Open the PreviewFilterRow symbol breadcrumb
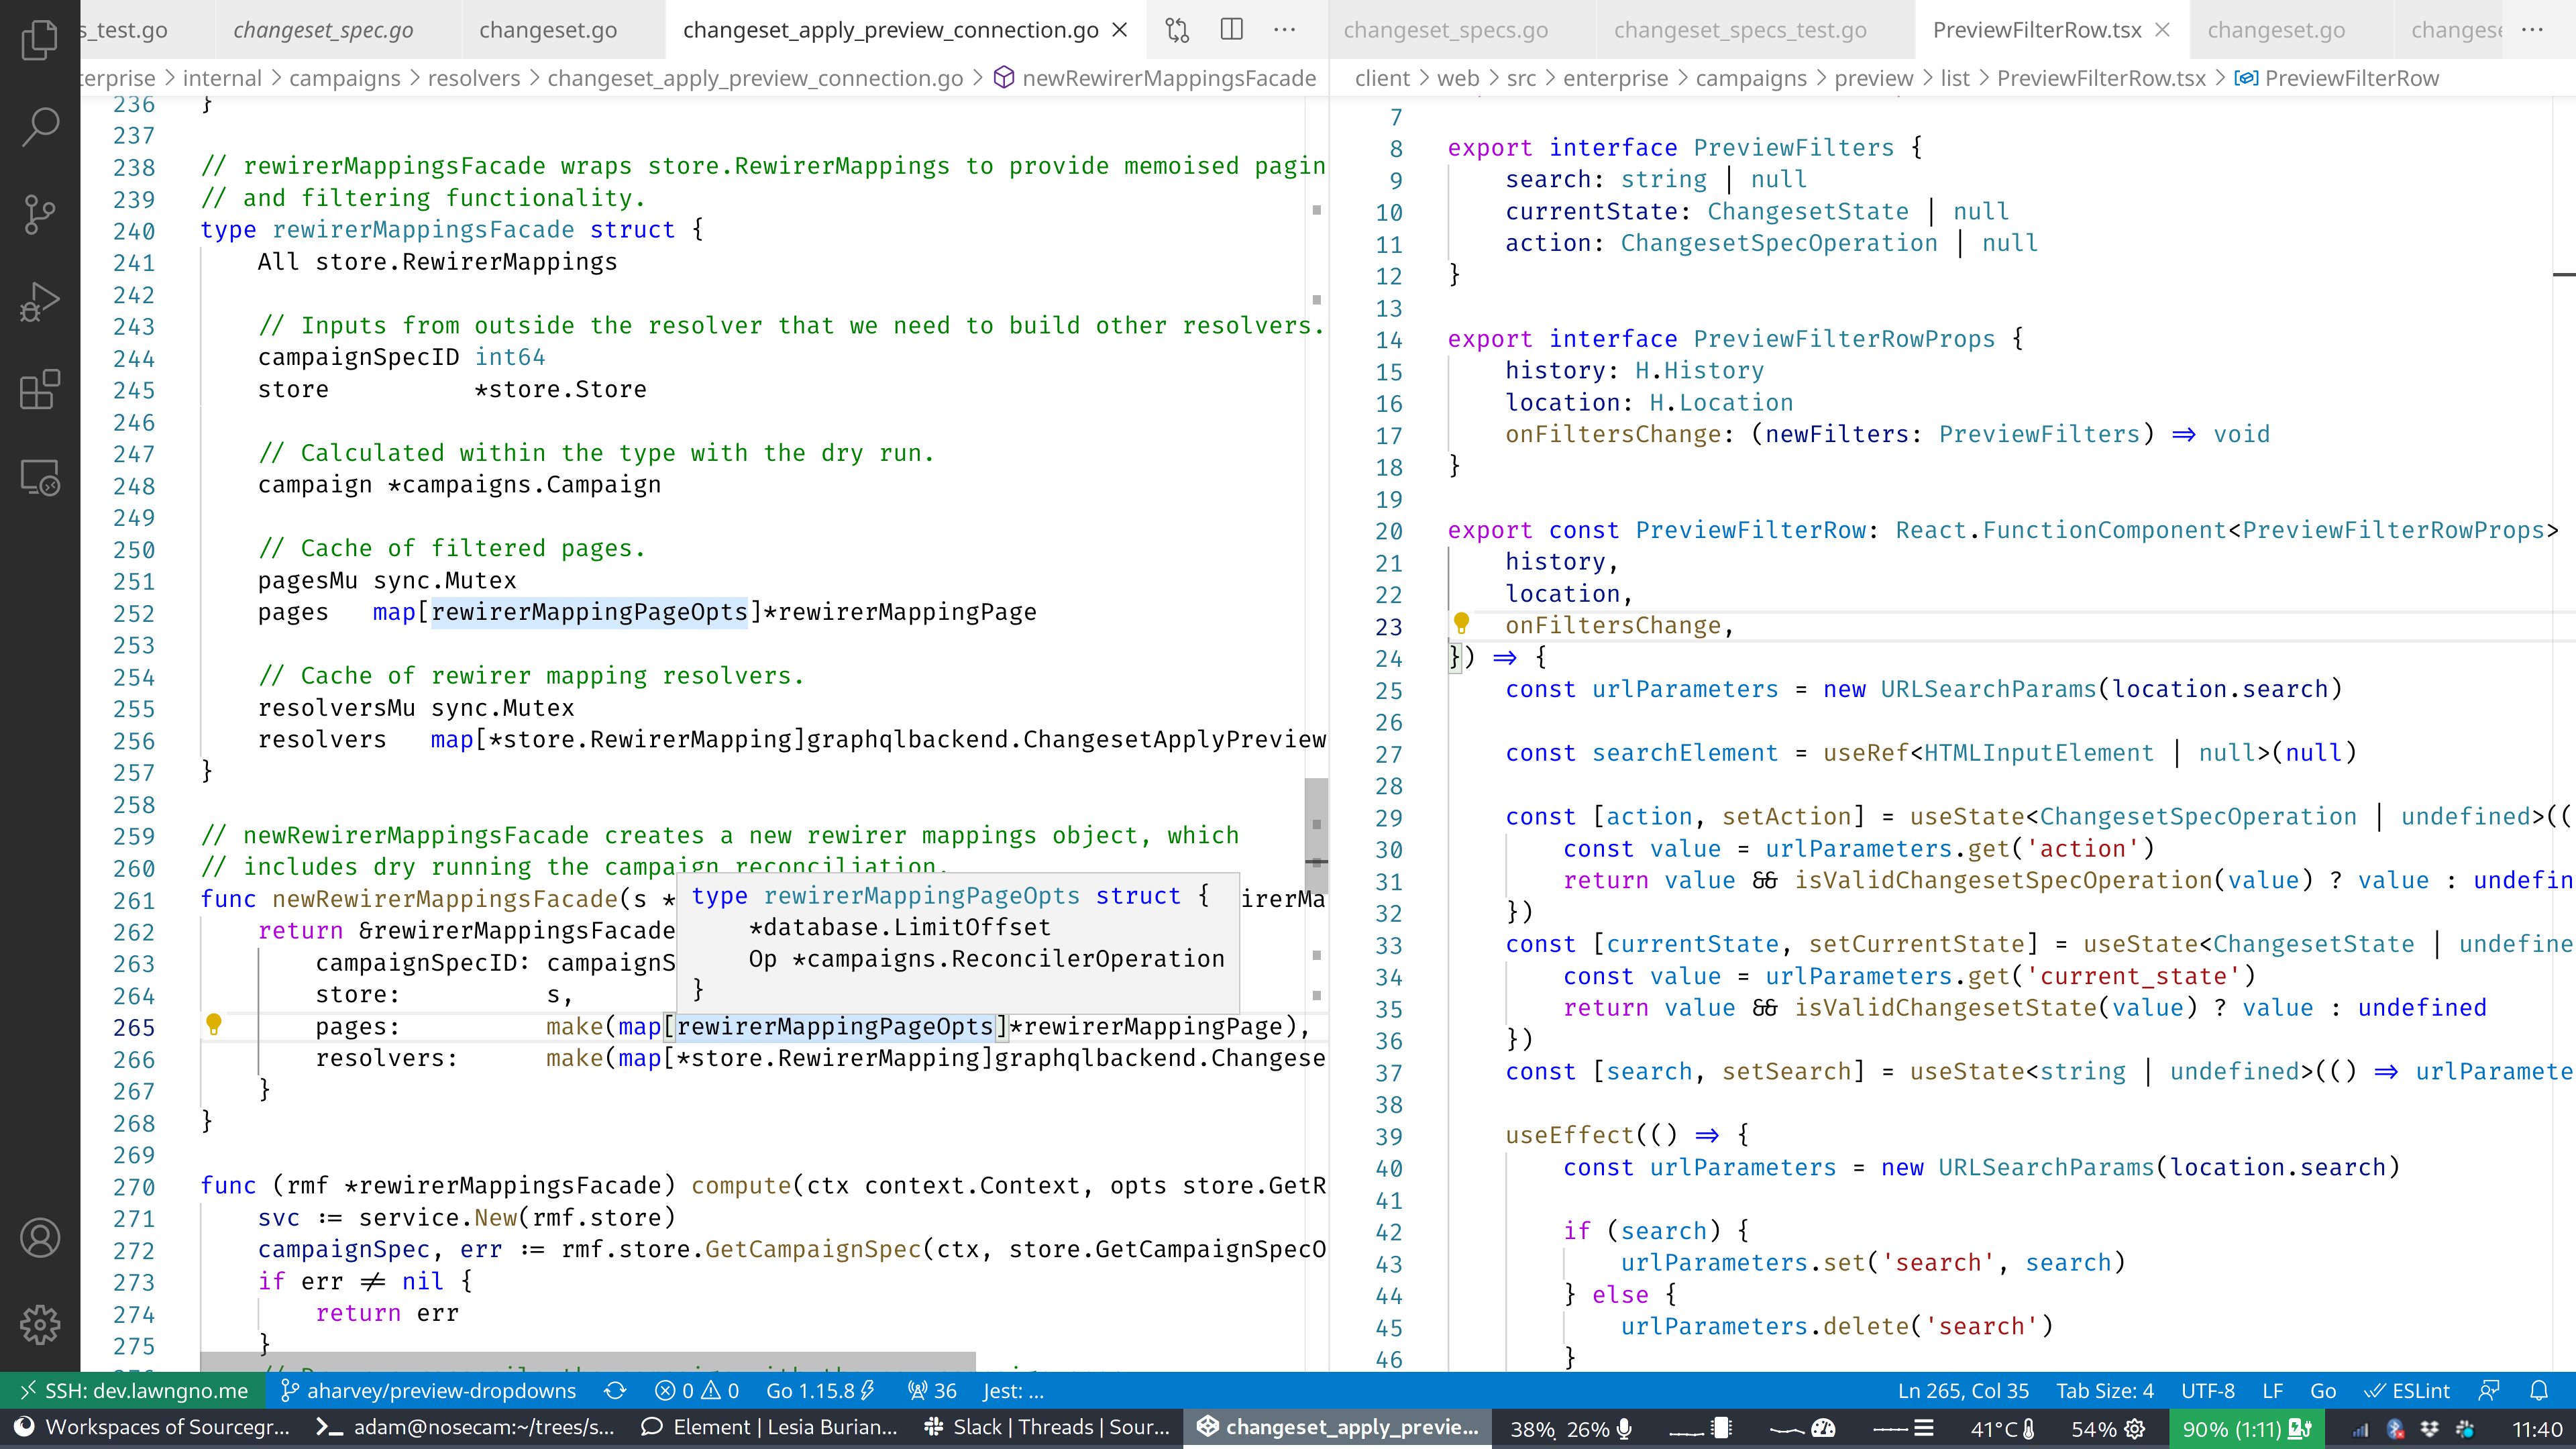This screenshot has height=1449, width=2576. pyautogui.click(x=2337, y=78)
